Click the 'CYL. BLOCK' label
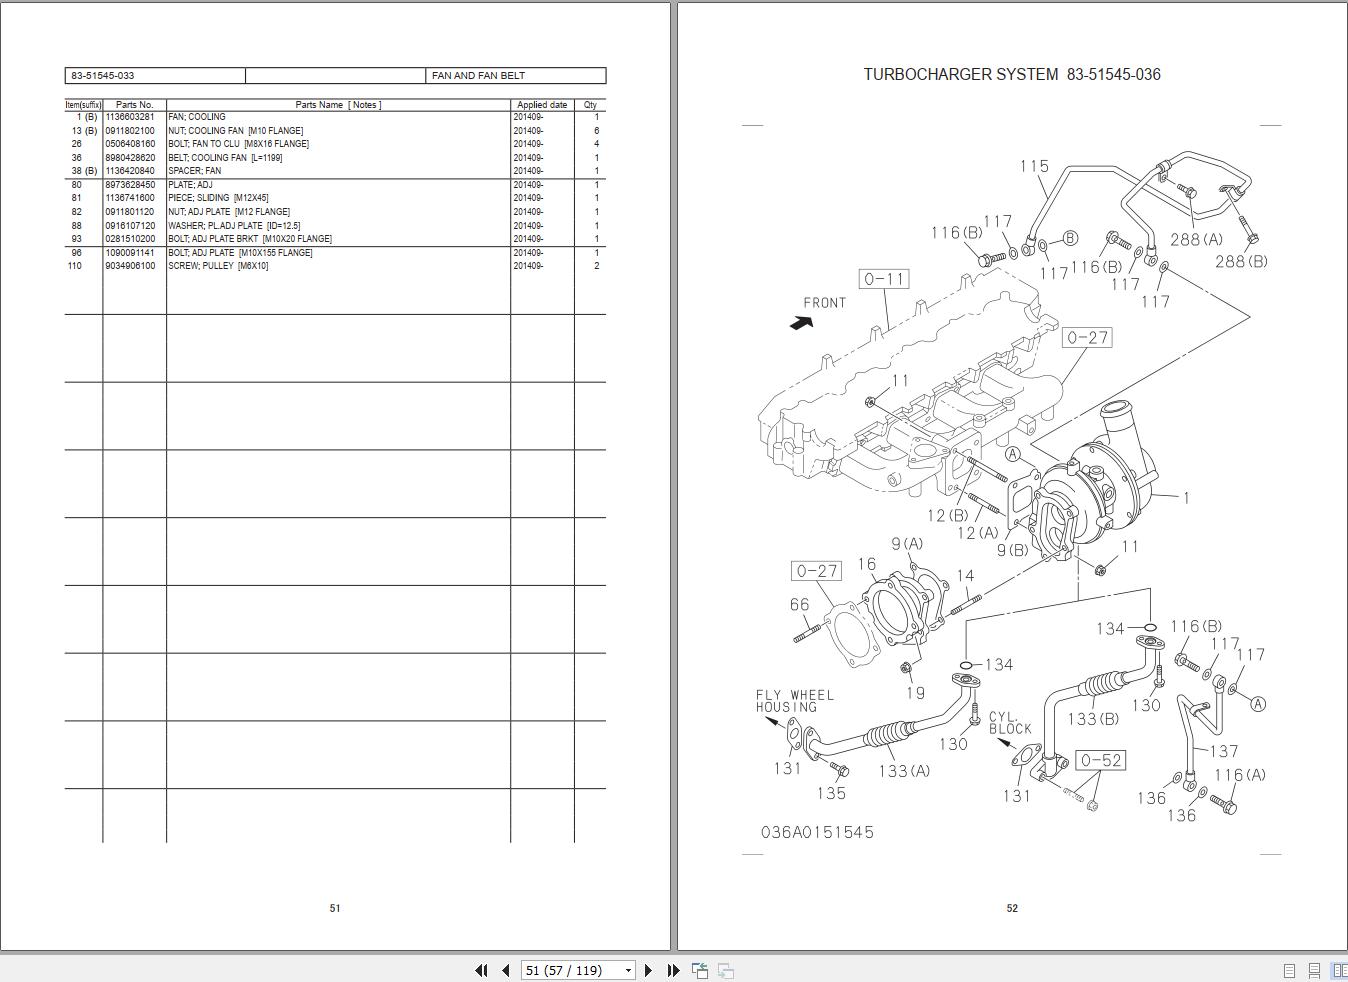Viewport: 1348px width, 982px height. click(x=1009, y=723)
